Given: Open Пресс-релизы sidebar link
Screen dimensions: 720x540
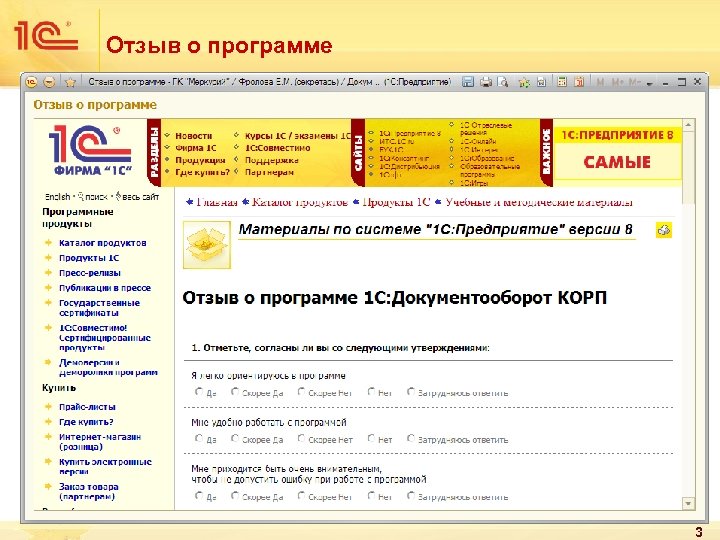Looking at the screenshot, I should click(90, 273).
